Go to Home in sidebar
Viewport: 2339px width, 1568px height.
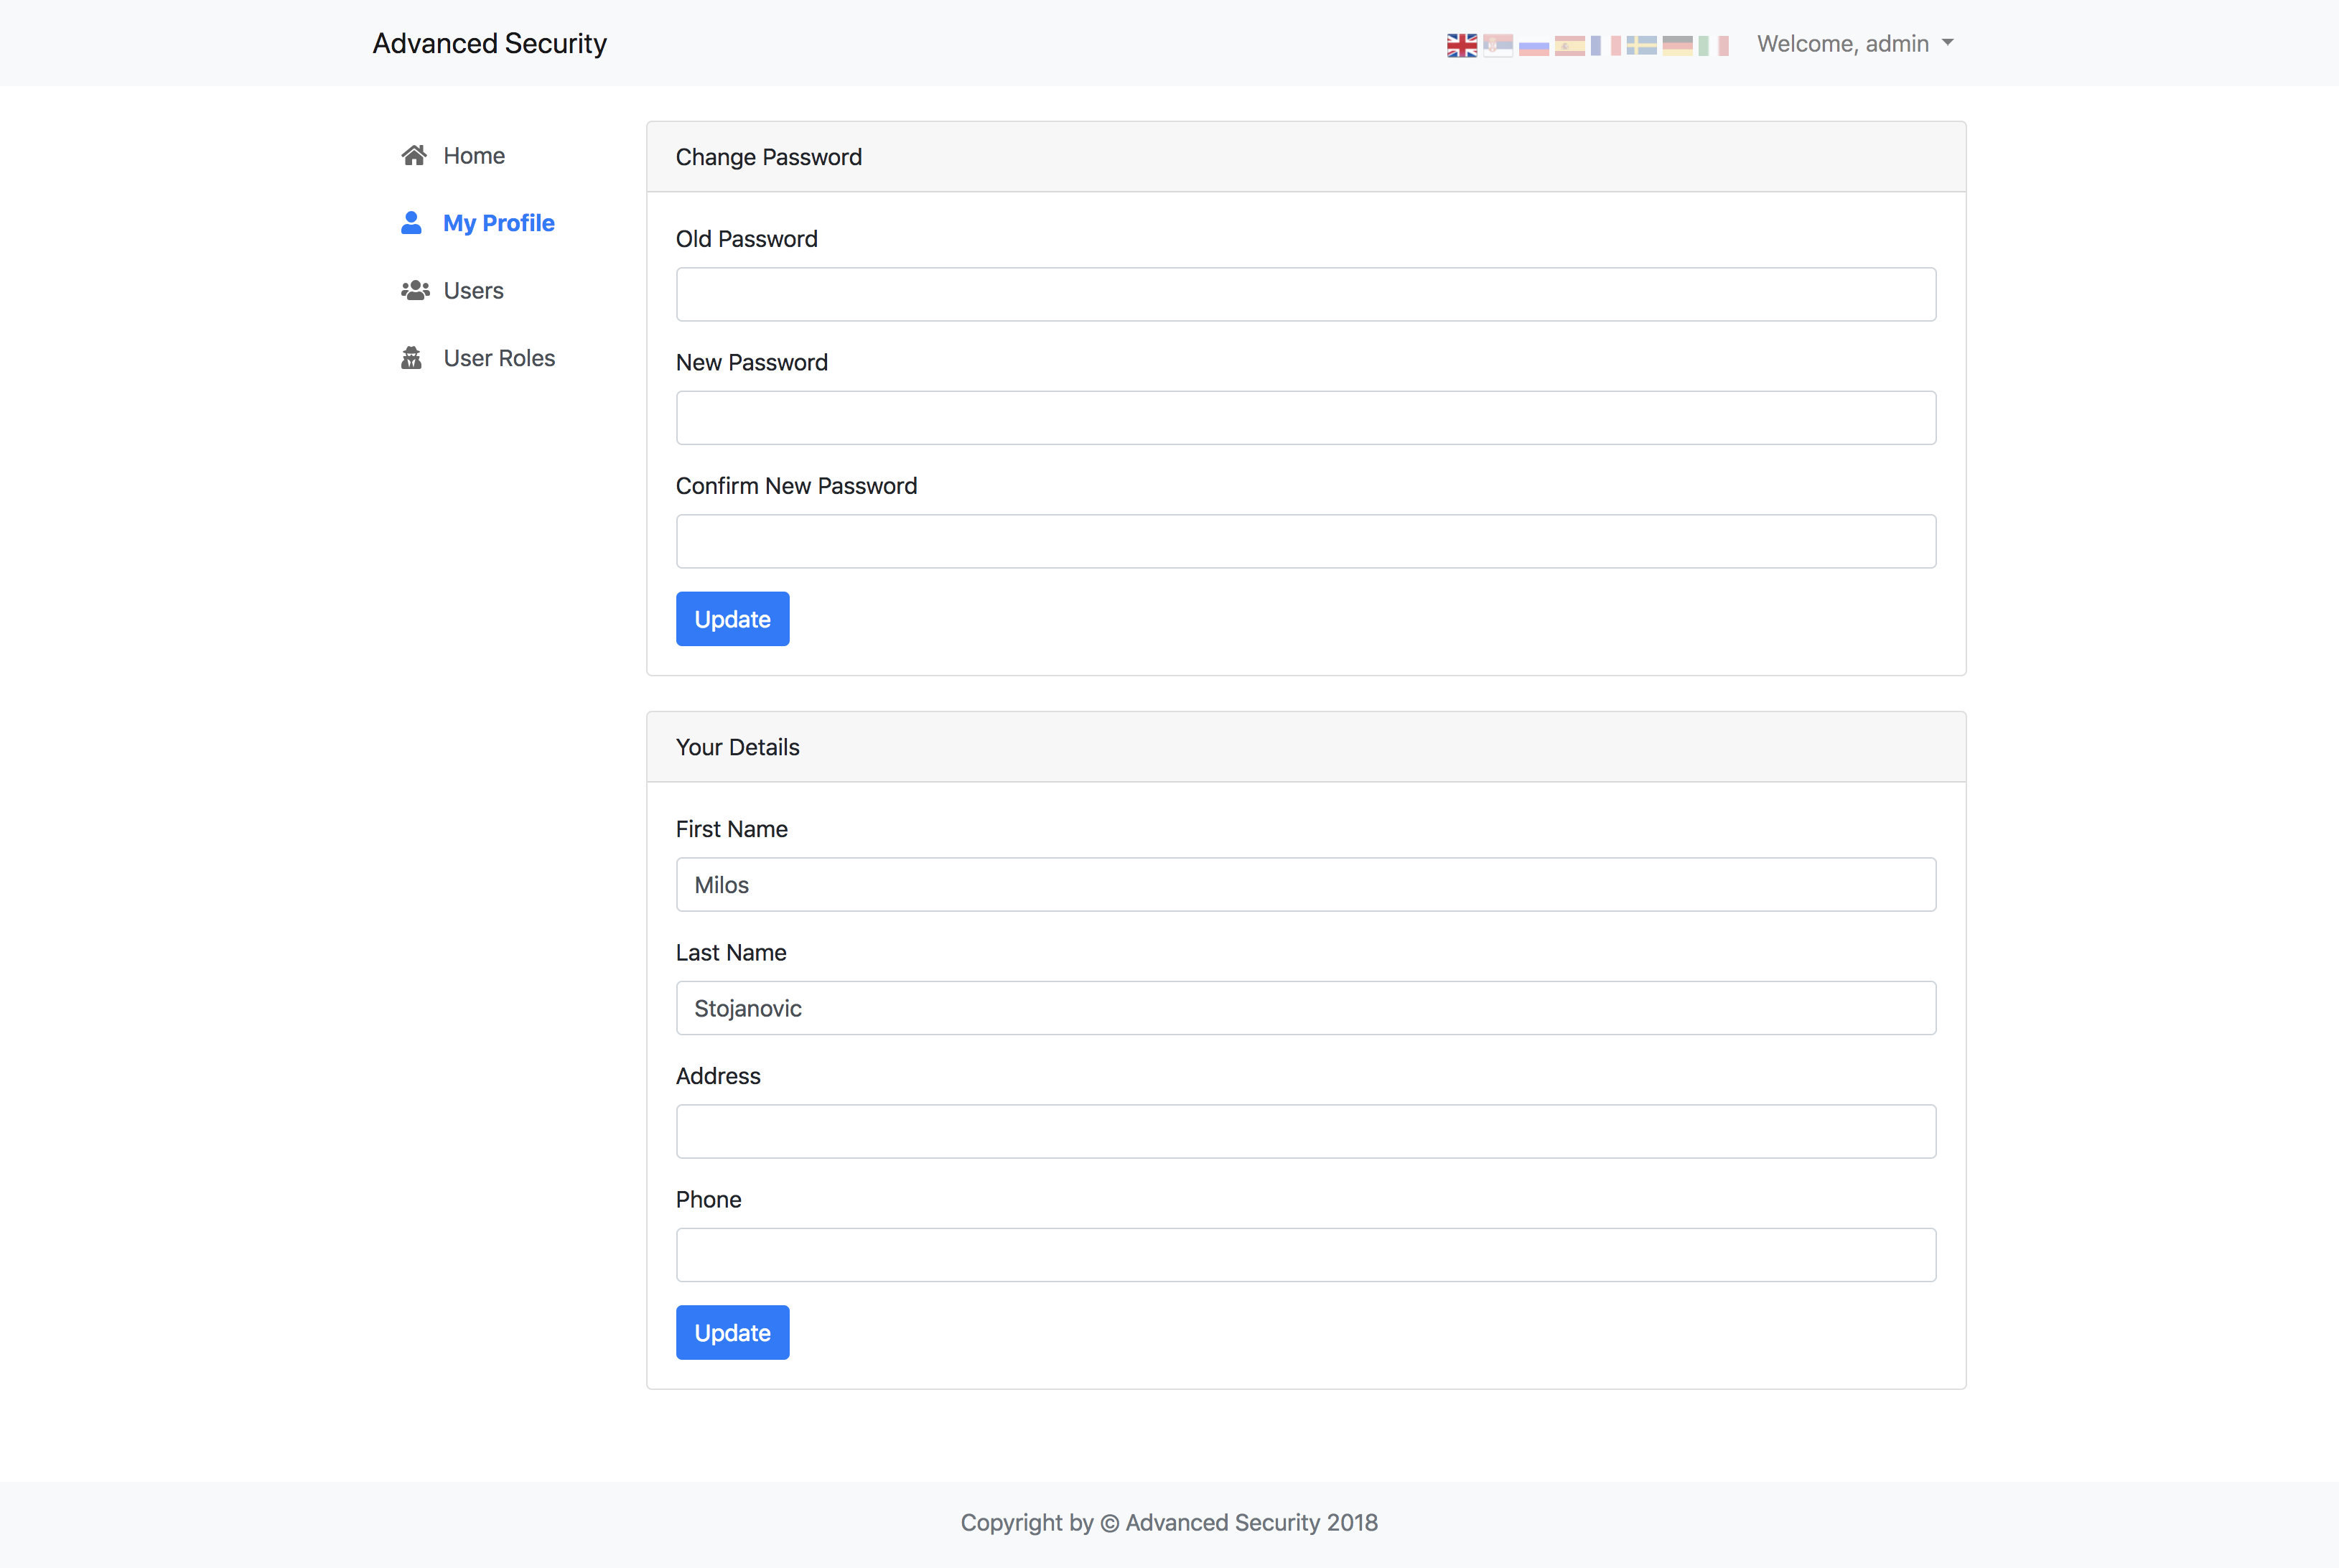point(473,156)
